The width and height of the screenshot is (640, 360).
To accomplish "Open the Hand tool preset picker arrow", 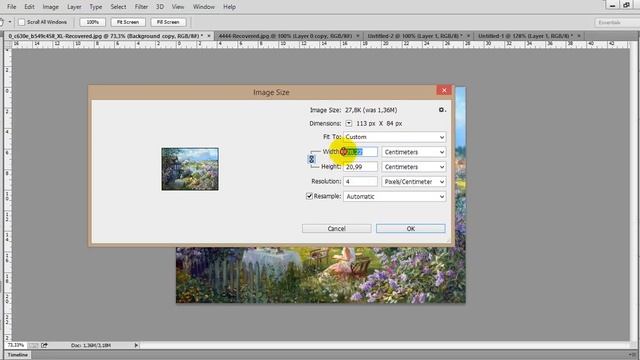I will pyautogui.click(x=10, y=22).
